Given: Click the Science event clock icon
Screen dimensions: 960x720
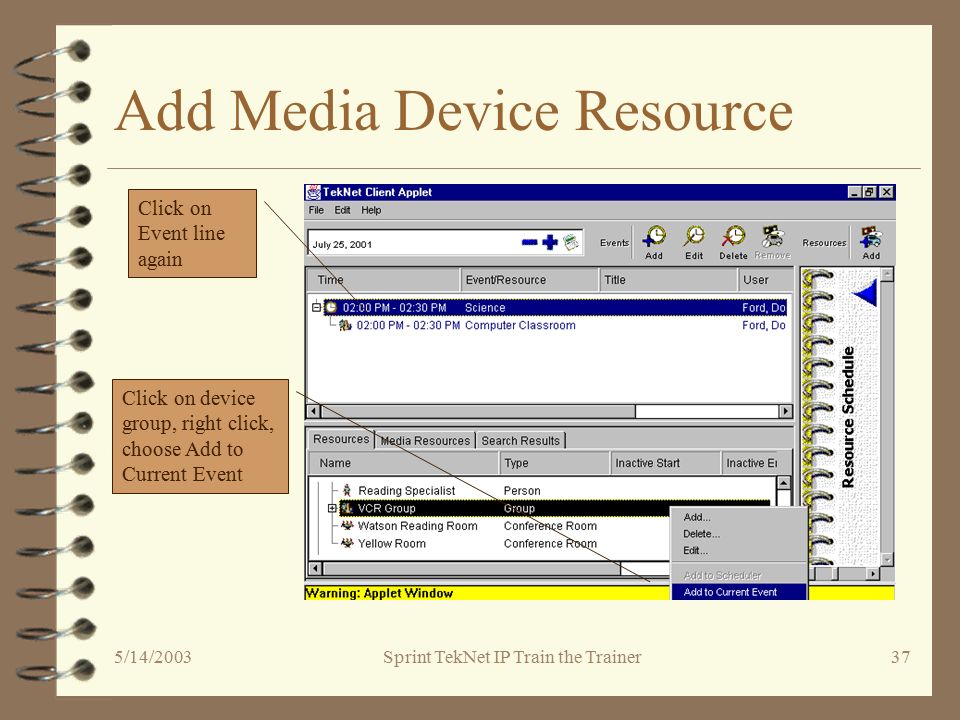Looking at the screenshot, I should coord(331,307).
